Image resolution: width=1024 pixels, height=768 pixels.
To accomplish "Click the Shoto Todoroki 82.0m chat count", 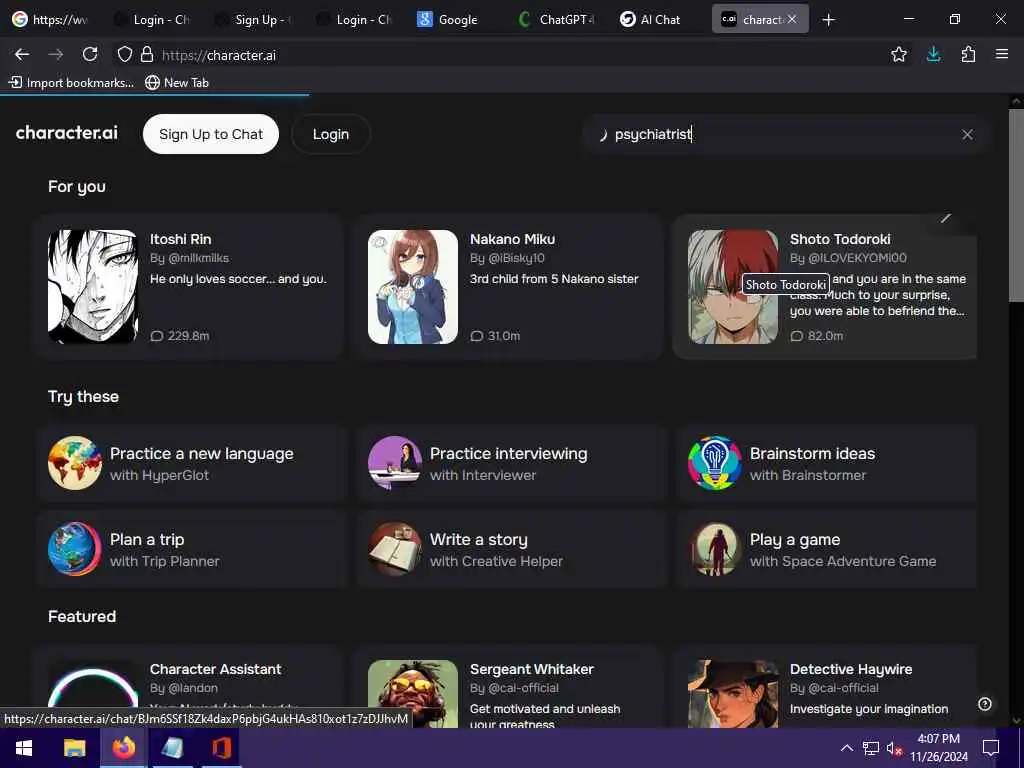I will [x=817, y=336].
